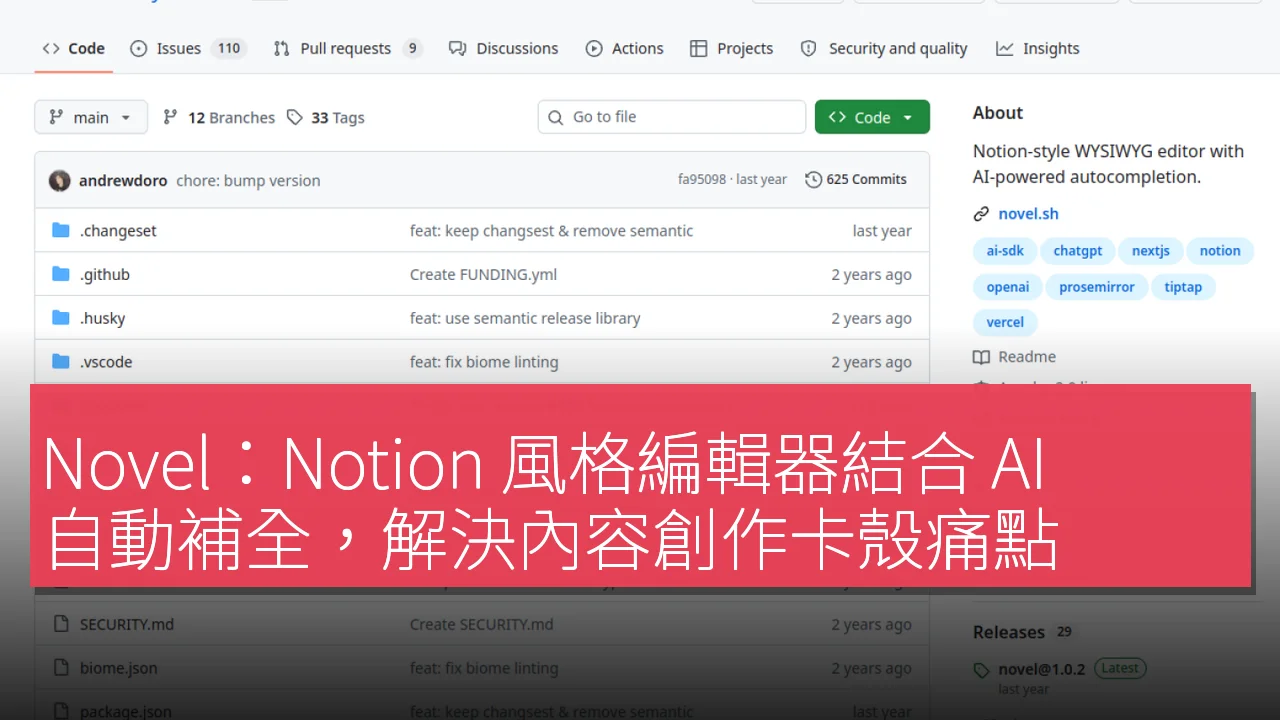Open the .husky folder

(102, 318)
